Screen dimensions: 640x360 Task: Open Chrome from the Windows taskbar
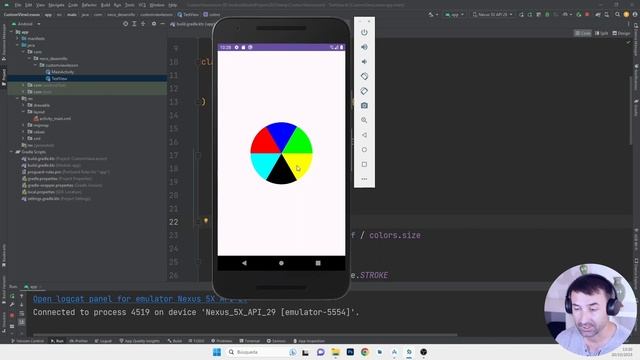point(365,352)
